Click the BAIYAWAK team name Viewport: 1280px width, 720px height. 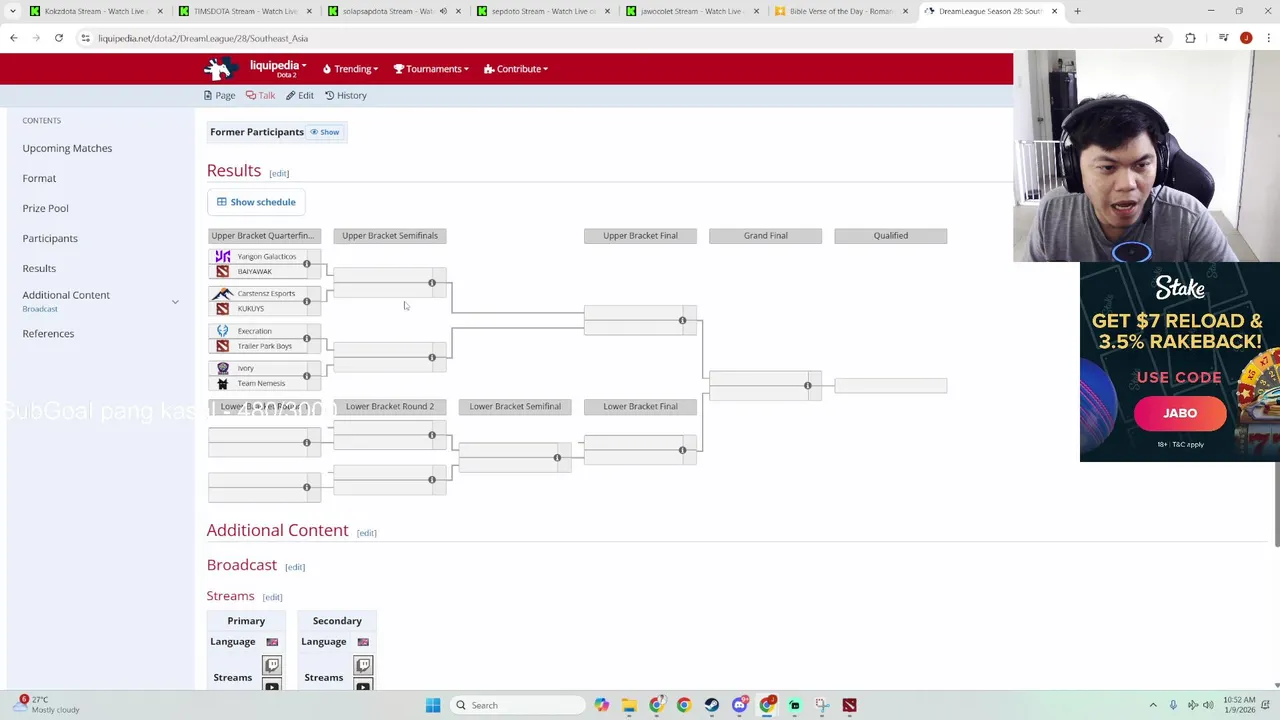coord(255,272)
